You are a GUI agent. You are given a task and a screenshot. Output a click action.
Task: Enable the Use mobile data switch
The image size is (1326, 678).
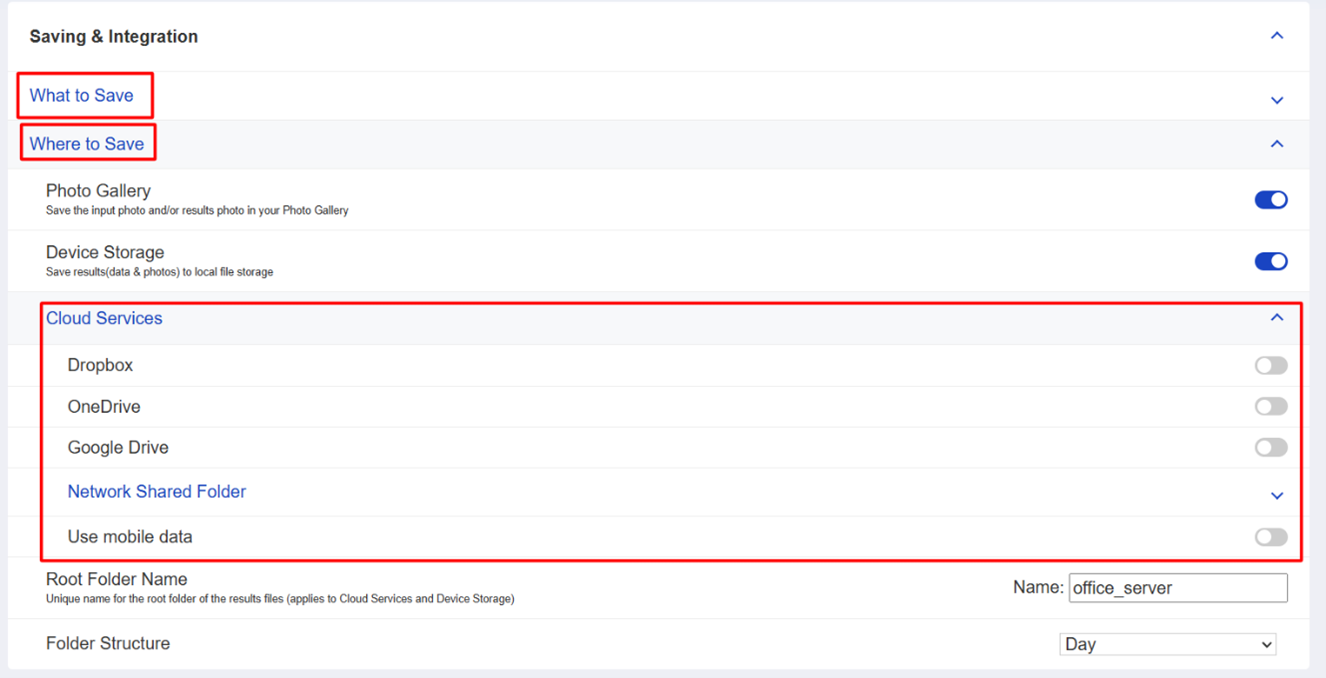pos(1270,537)
